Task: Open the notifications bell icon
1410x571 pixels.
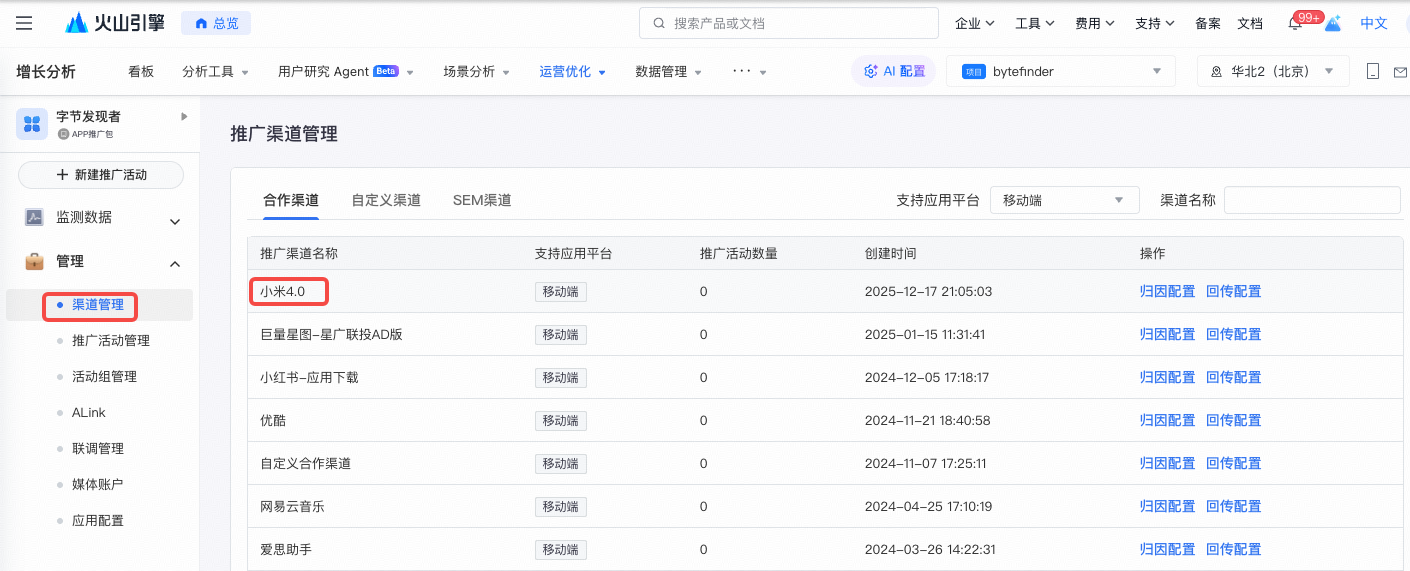Action: tap(1295, 24)
